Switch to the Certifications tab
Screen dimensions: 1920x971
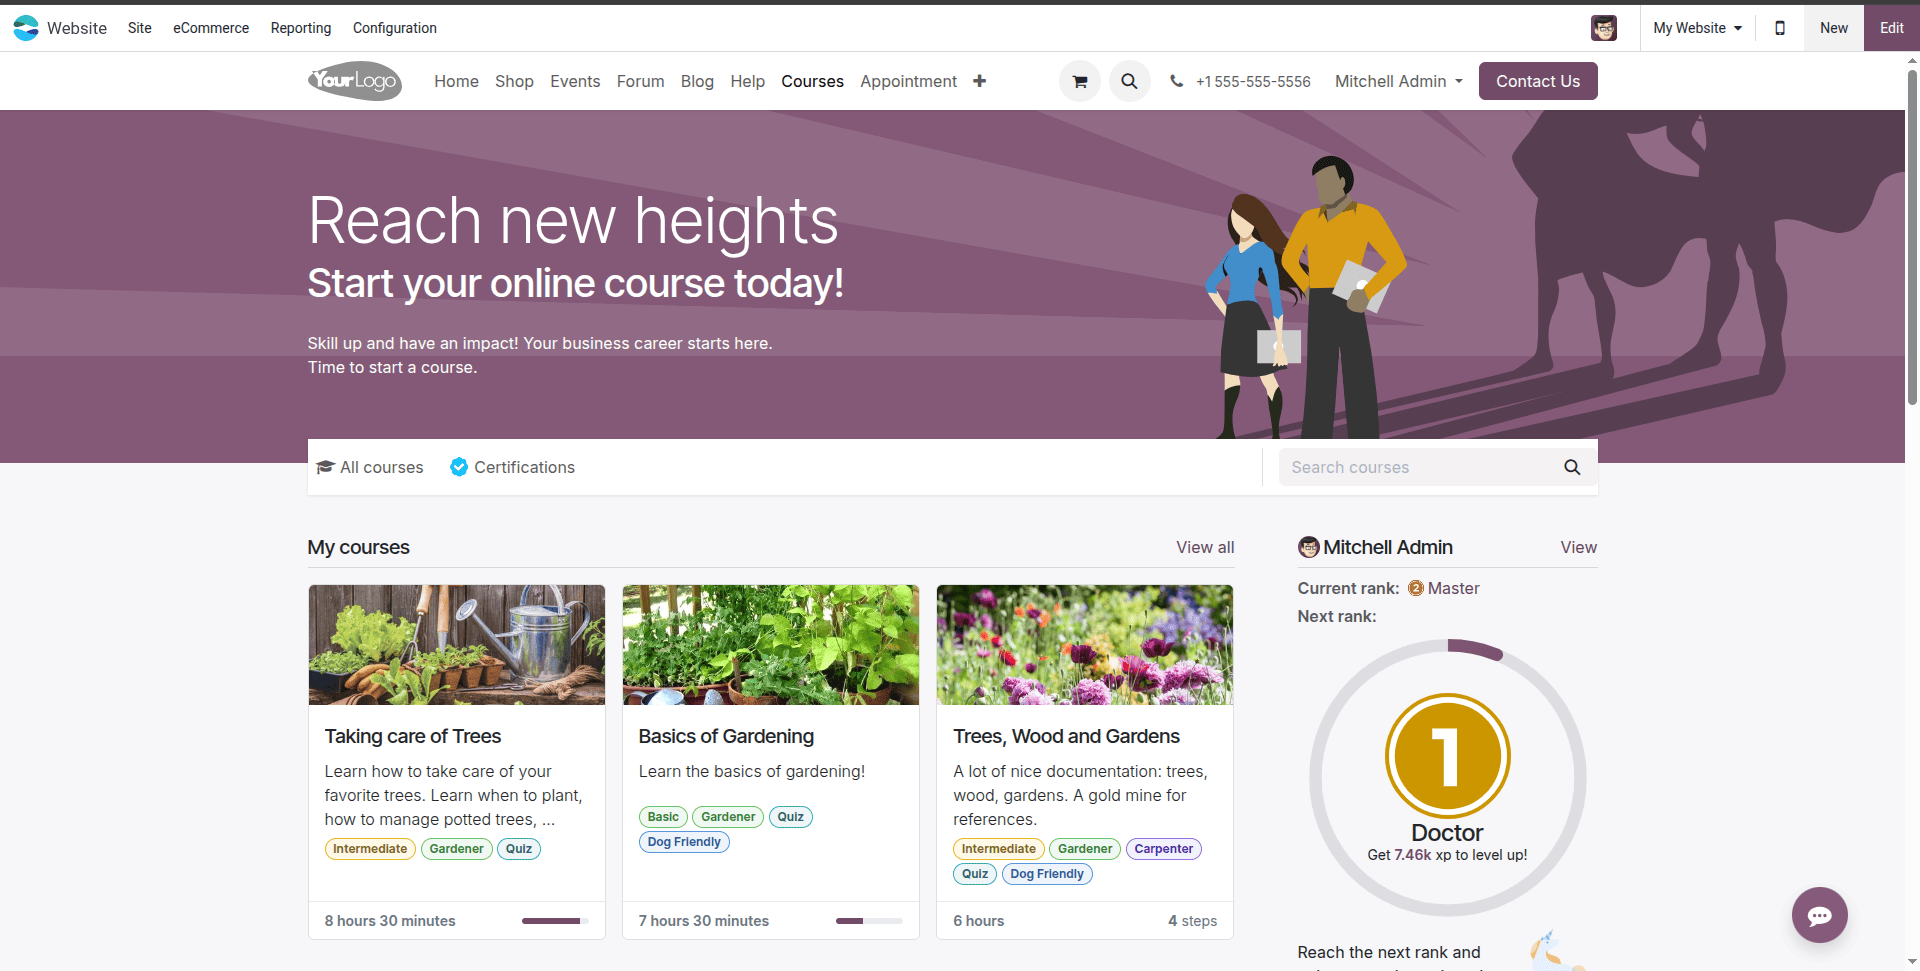coord(512,467)
